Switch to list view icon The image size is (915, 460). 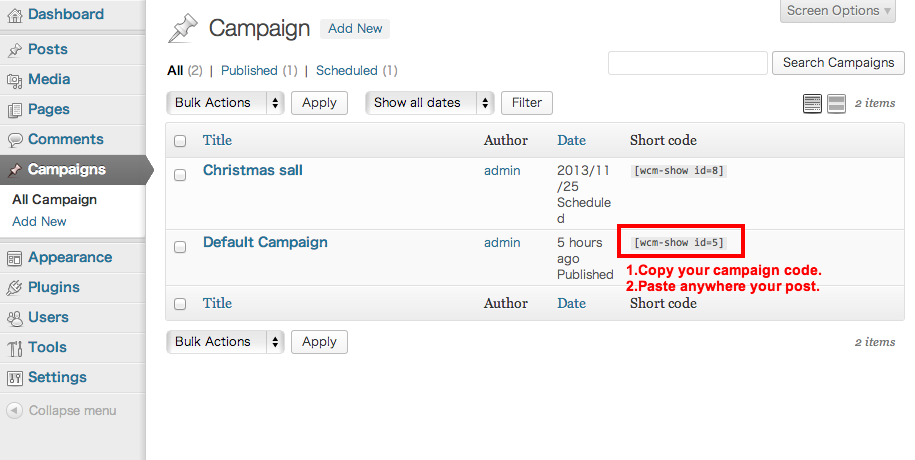[813, 103]
